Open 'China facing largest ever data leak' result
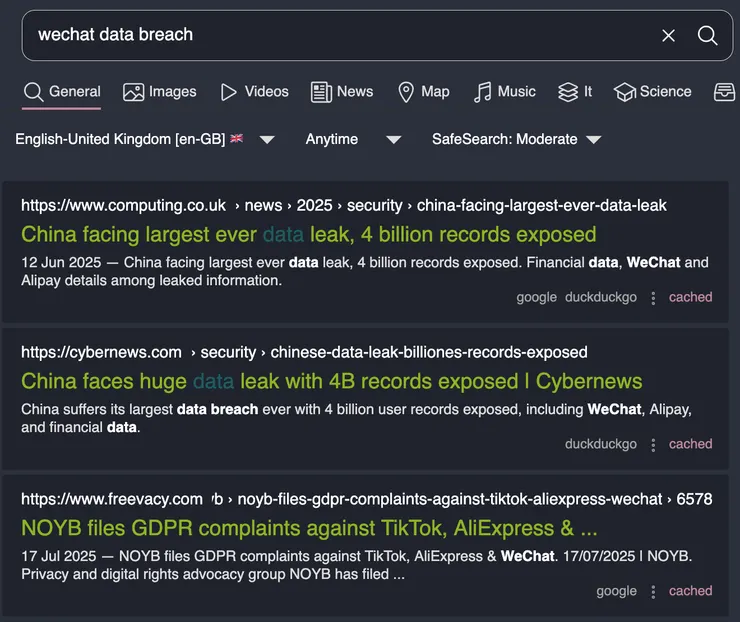The image size is (740, 622). (x=309, y=235)
